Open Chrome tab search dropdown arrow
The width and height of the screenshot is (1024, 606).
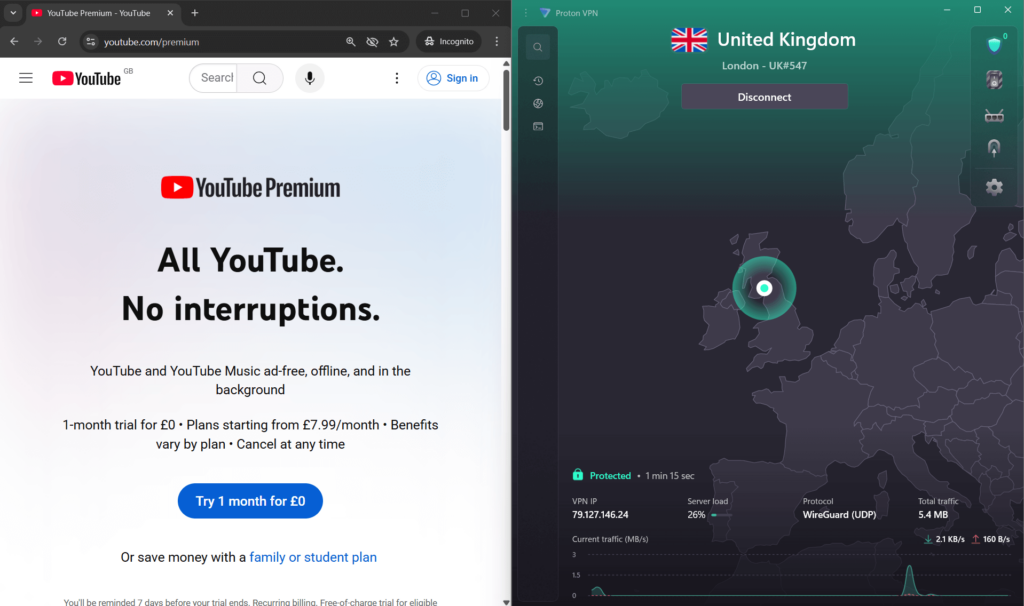pyautogui.click(x=12, y=12)
